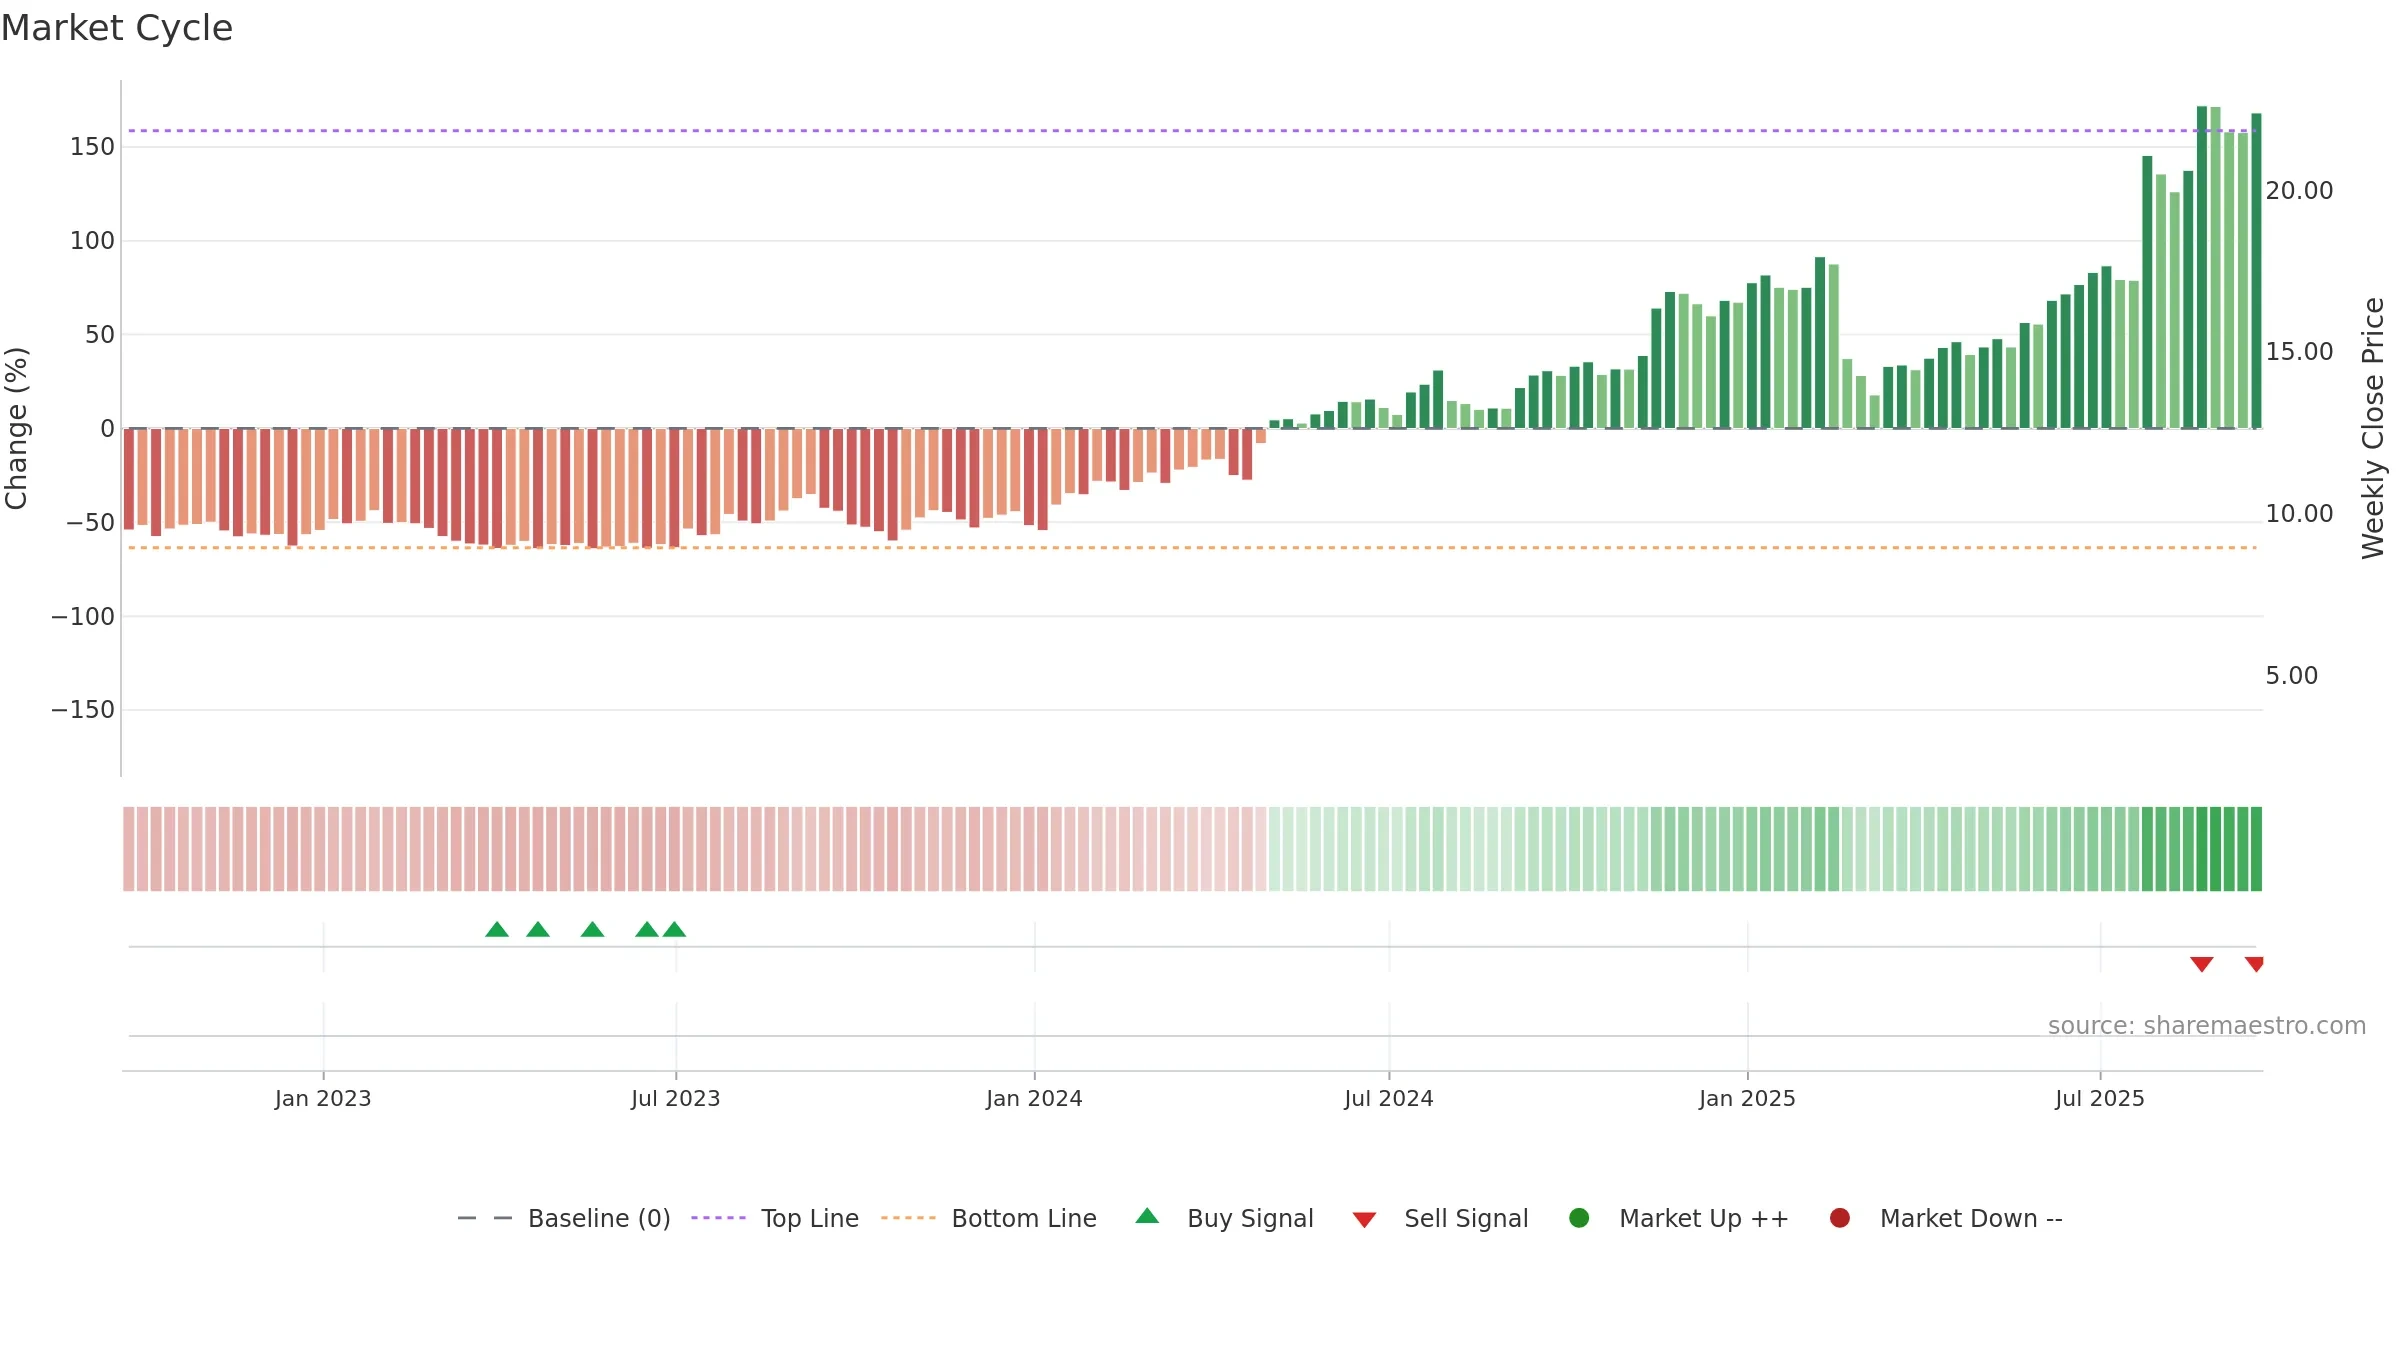Click the red Sell Signal triangle legend icon
Viewport: 2400px width, 1350px height.
pos(1364,1220)
